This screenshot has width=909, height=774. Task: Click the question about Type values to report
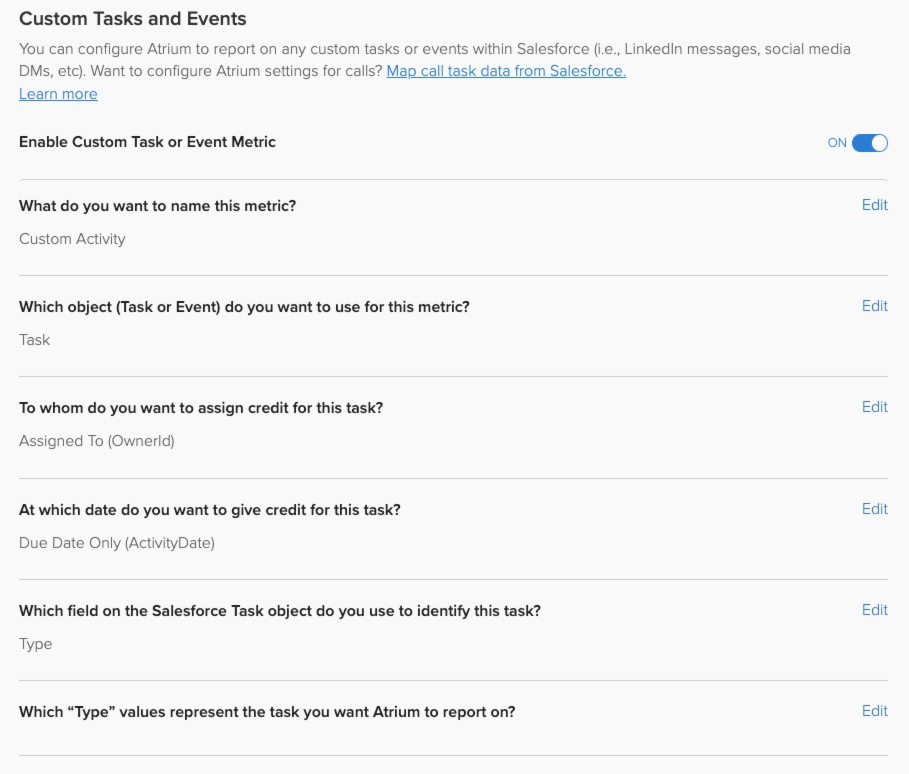click(x=267, y=711)
